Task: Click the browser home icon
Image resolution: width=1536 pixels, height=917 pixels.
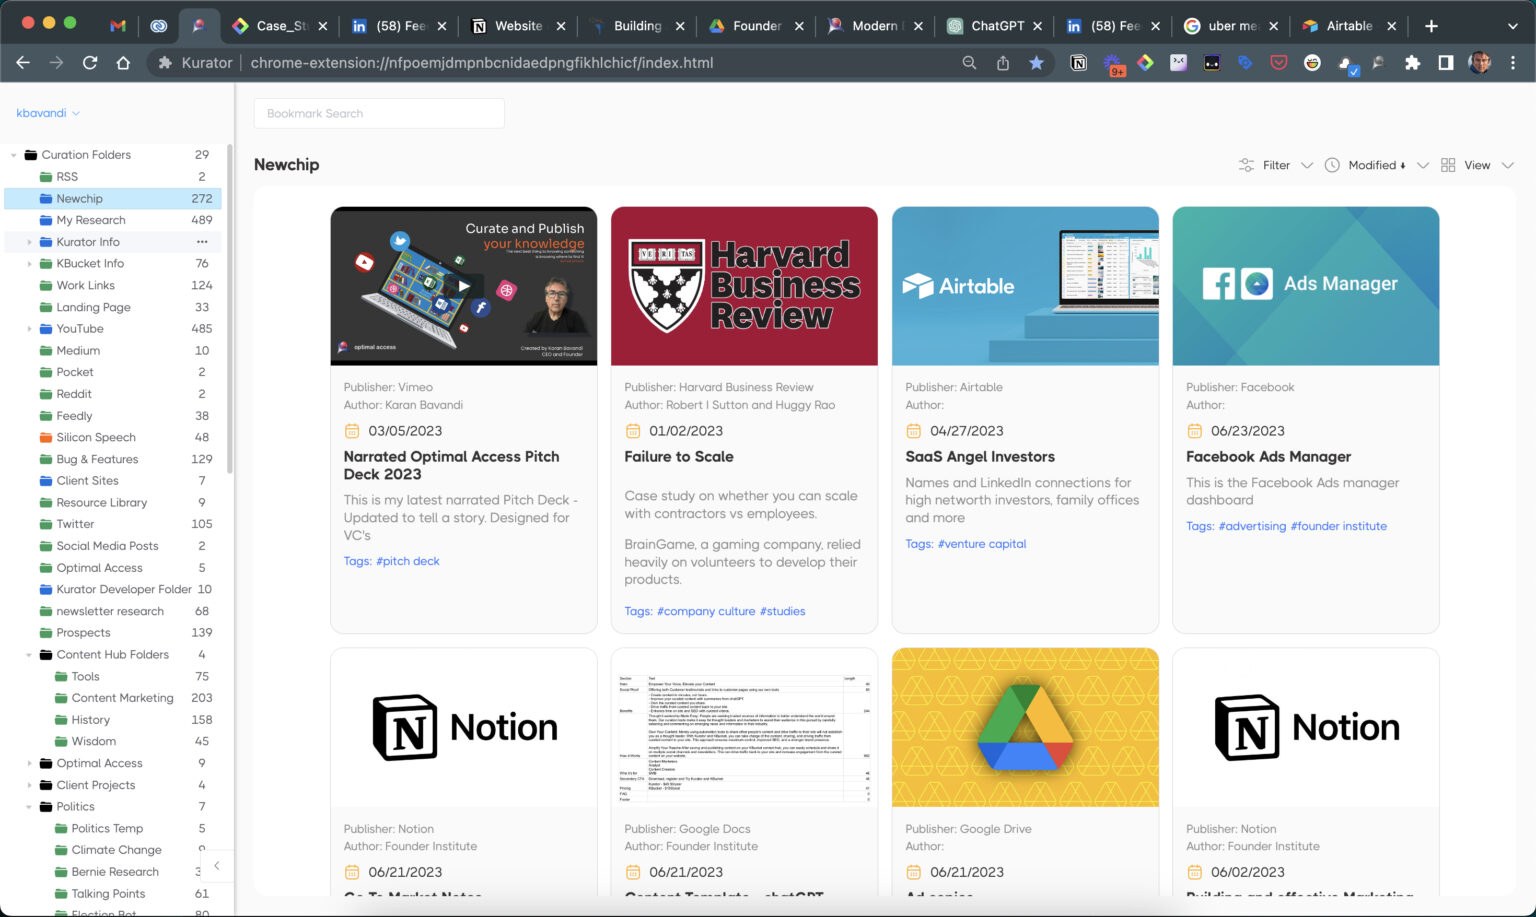Action: tap(123, 63)
